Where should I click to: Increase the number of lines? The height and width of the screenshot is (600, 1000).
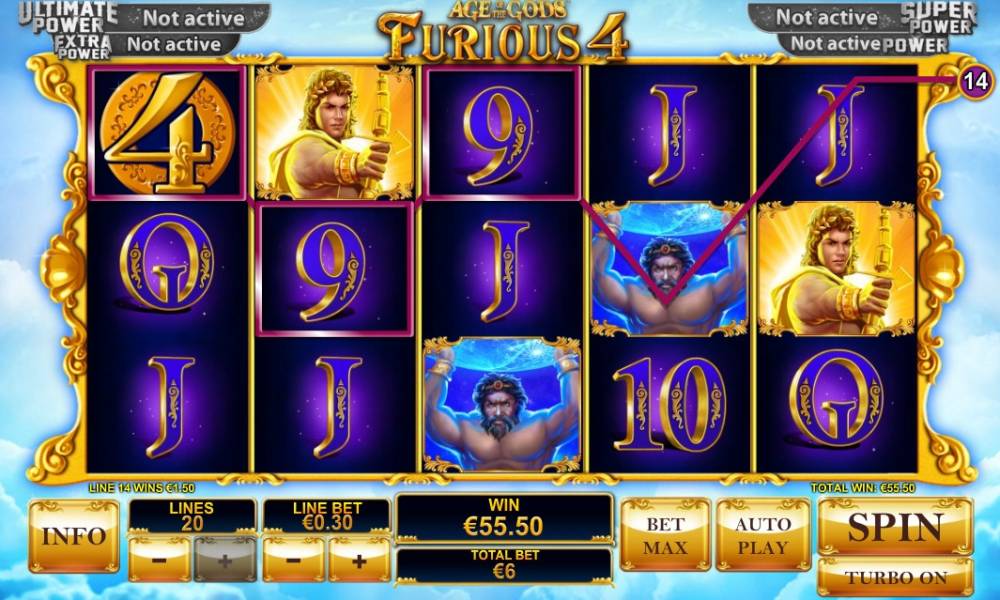point(225,559)
